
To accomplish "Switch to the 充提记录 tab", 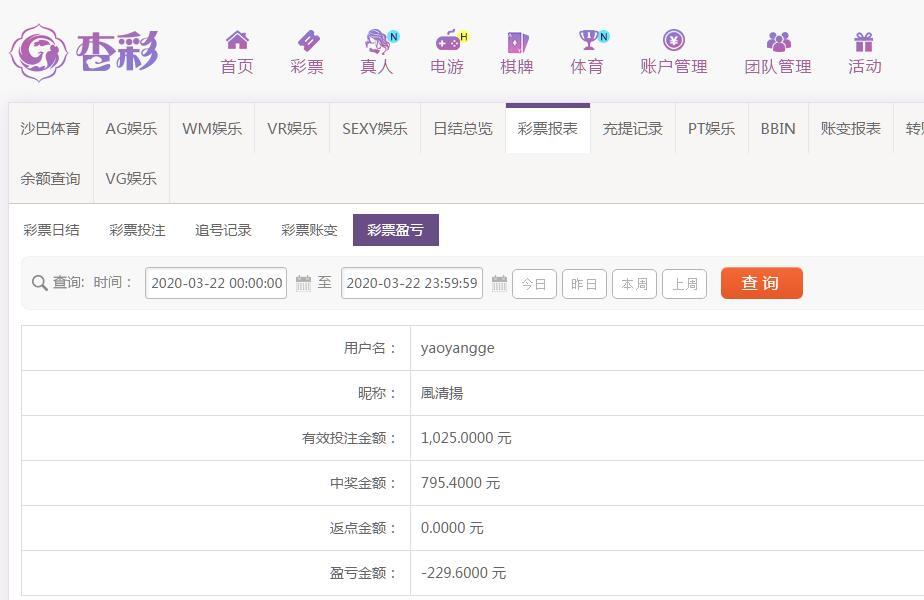I will point(633,128).
